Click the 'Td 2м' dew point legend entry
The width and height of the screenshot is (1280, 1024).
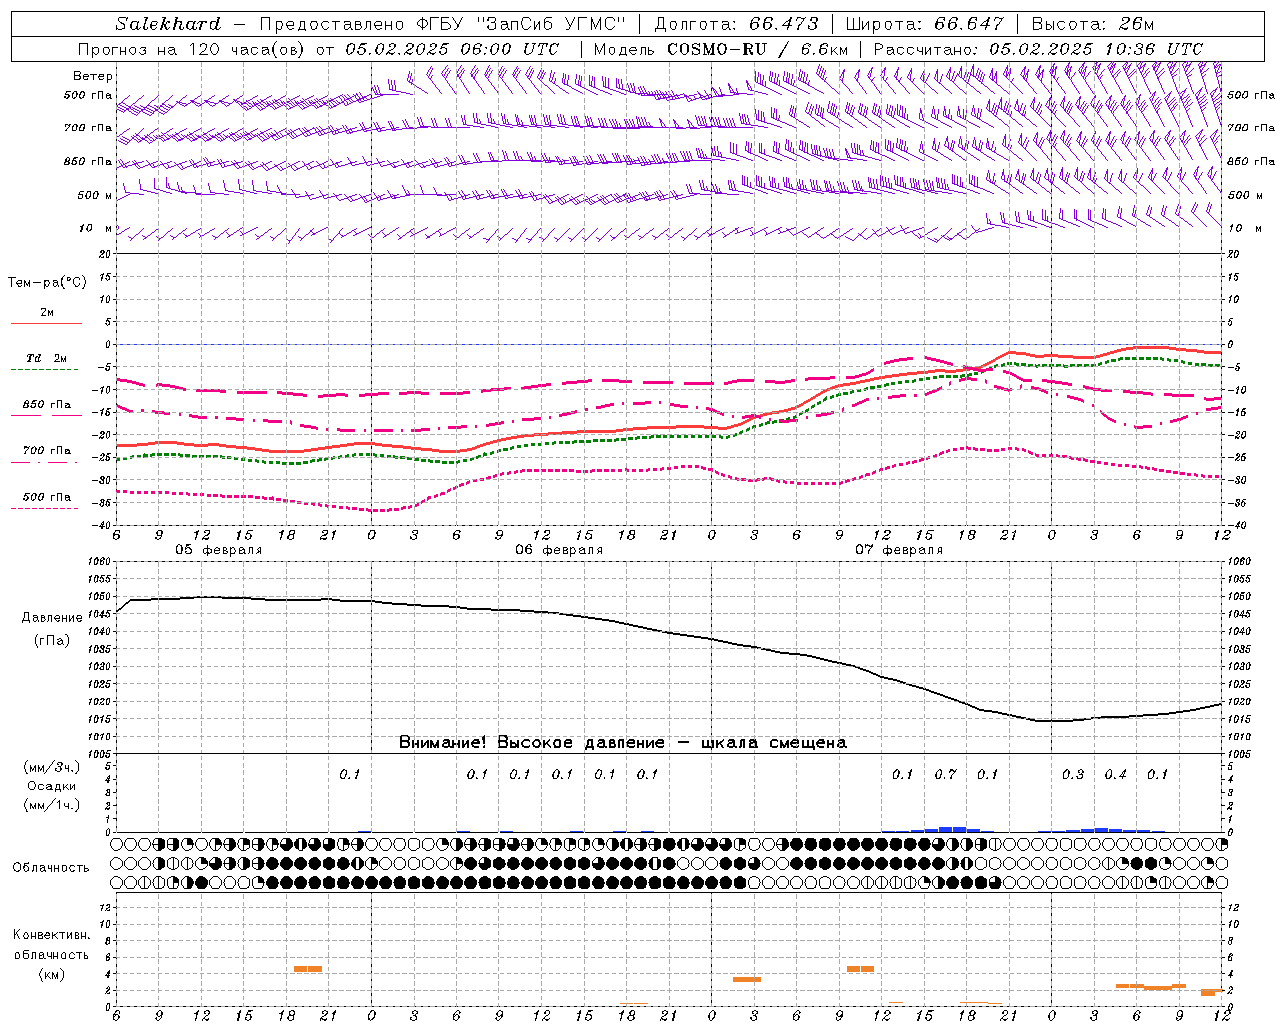click(x=46, y=363)
